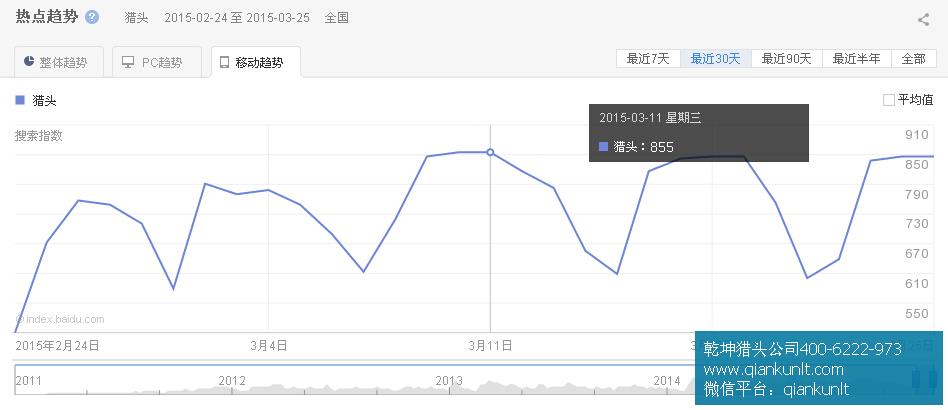
Task: Click the pie chart icon on 整体趋势 tab
Action: point(29,62)
